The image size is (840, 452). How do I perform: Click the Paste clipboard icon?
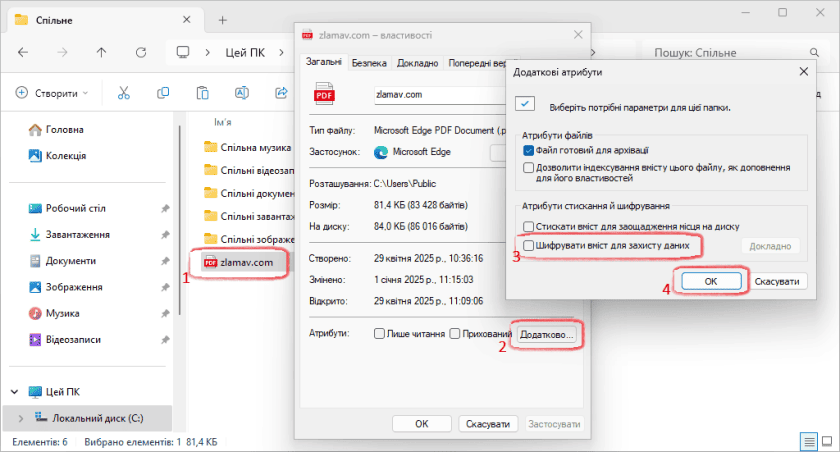tap(202, 93)
